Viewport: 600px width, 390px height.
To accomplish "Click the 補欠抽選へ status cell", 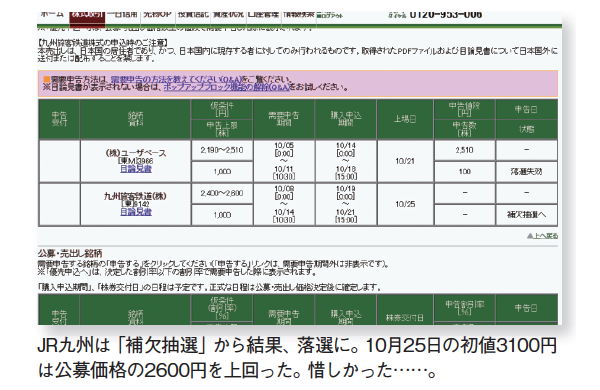I will pyautogui.click(x=526, y=215).
